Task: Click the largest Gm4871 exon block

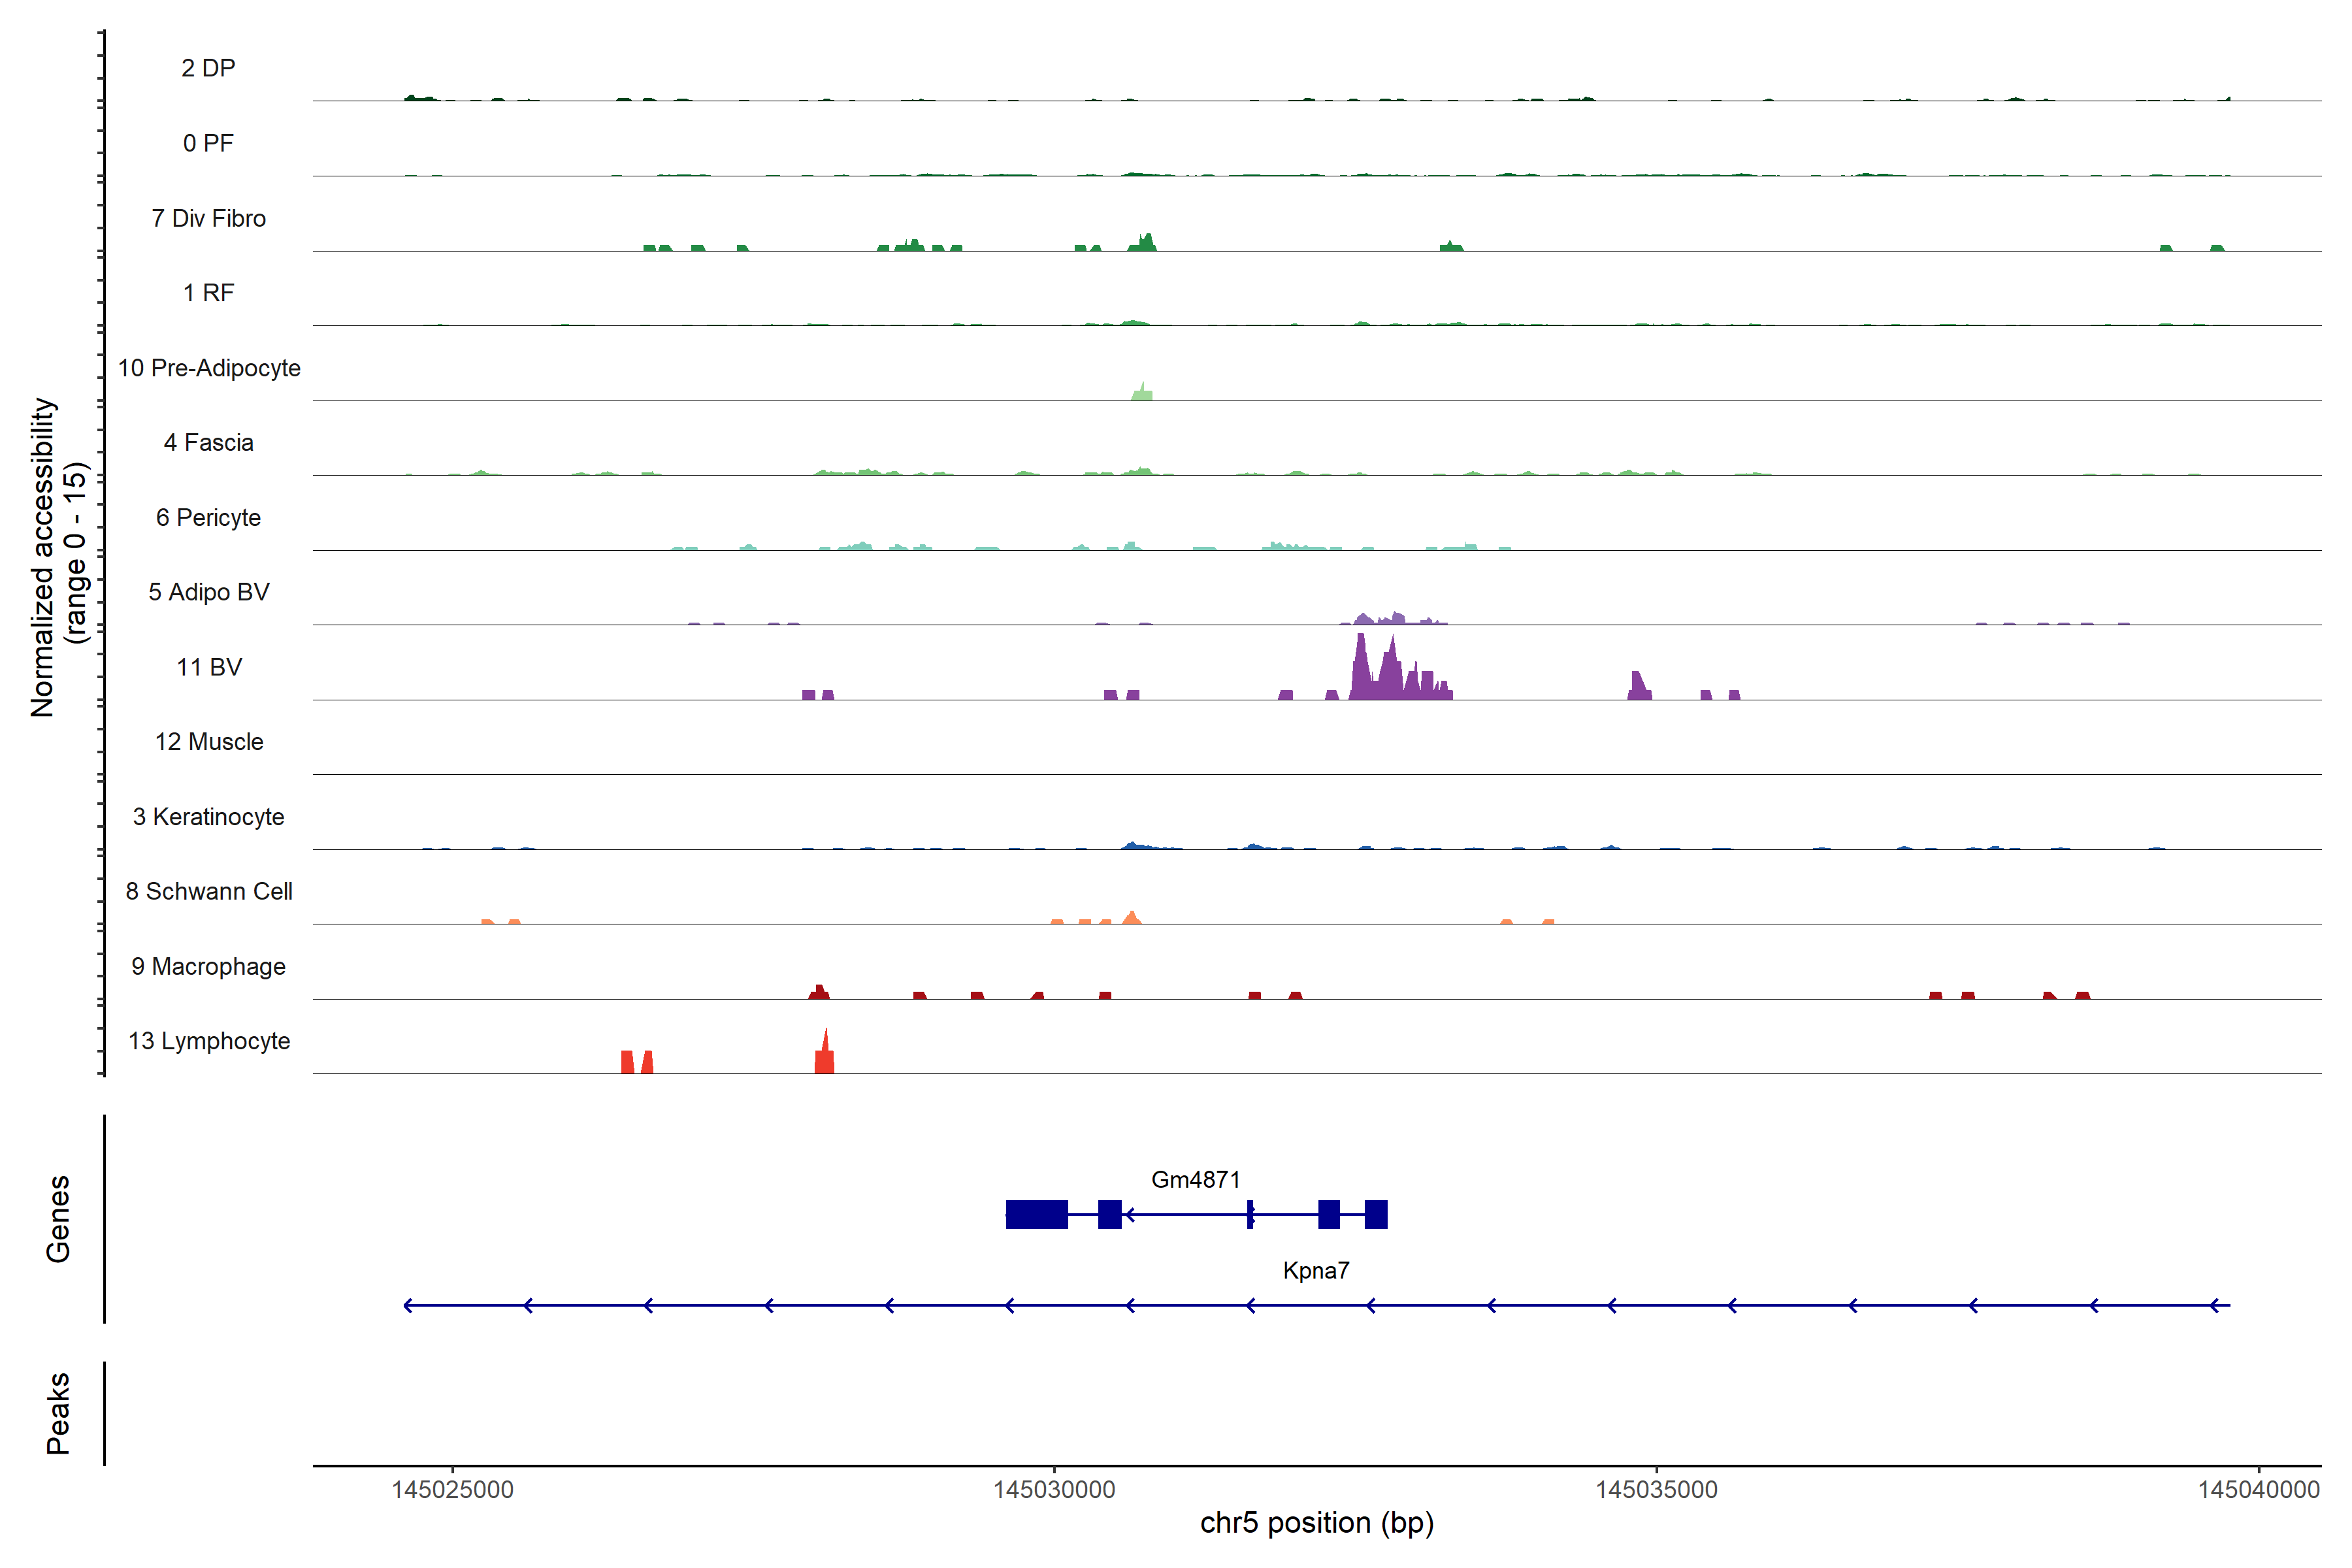Action: (x=1036, y=1214)
